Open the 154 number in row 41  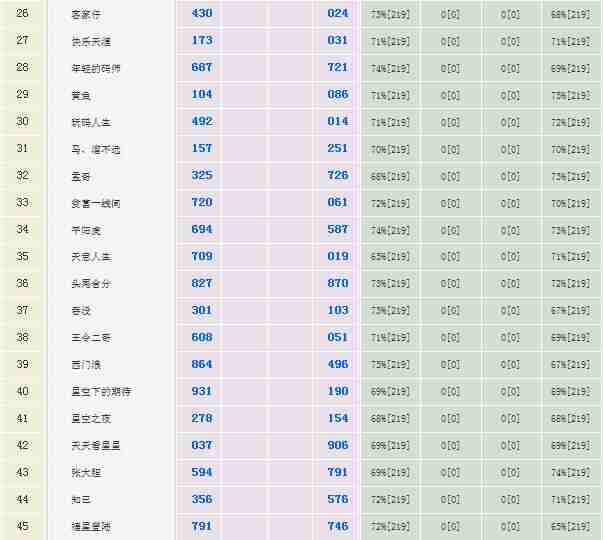click(337, 419)
